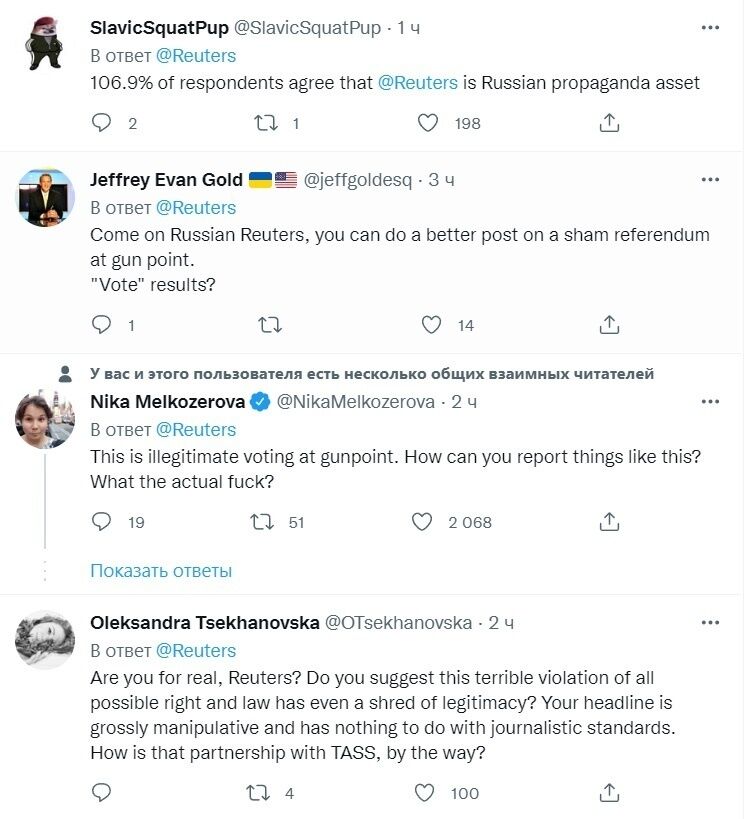
Task: Share Jeffrey Evan Gold's tweet
Action: click(609, 325)
